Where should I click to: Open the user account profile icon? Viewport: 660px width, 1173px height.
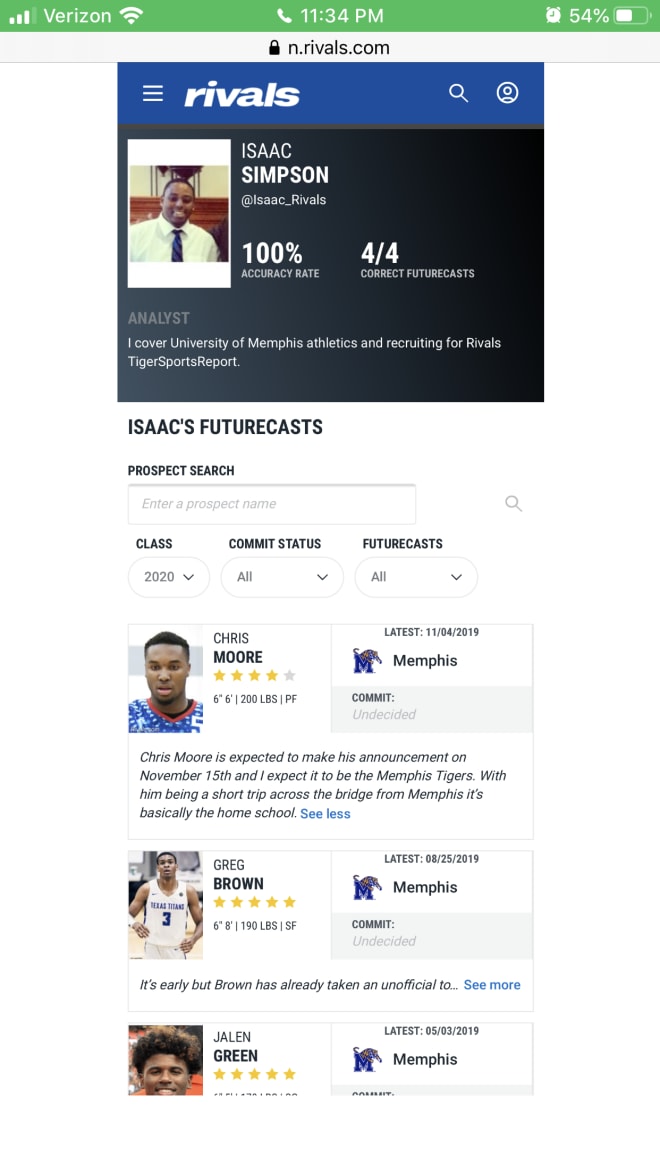click(x=507, y=93)
